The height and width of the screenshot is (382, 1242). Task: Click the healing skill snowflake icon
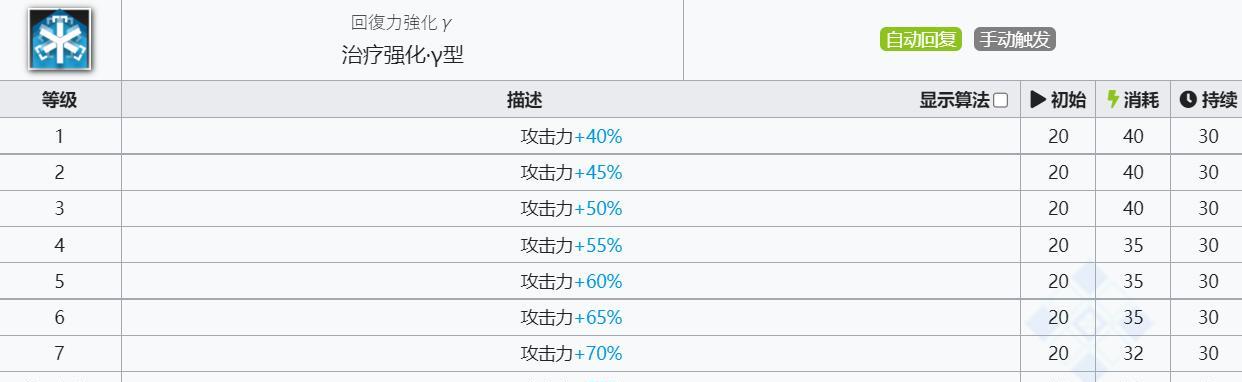(x=60, y=40)
